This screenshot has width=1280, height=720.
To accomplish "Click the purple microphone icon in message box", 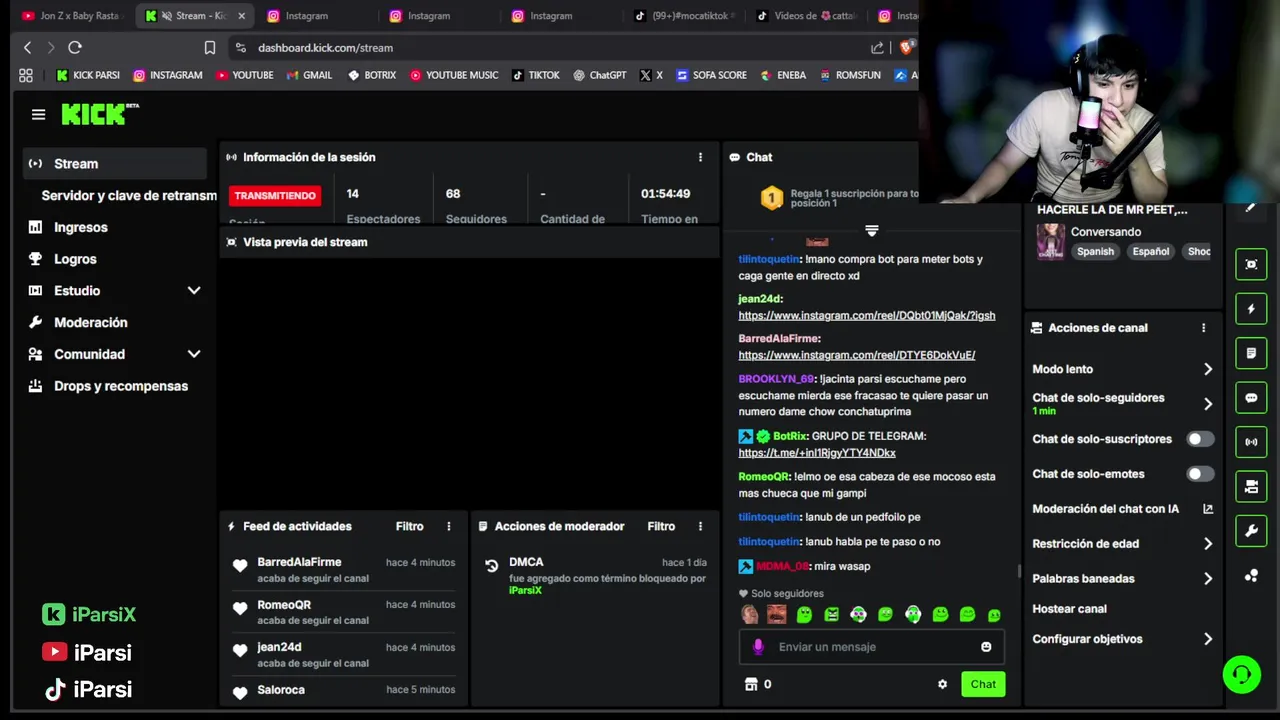I will (758, 647).
